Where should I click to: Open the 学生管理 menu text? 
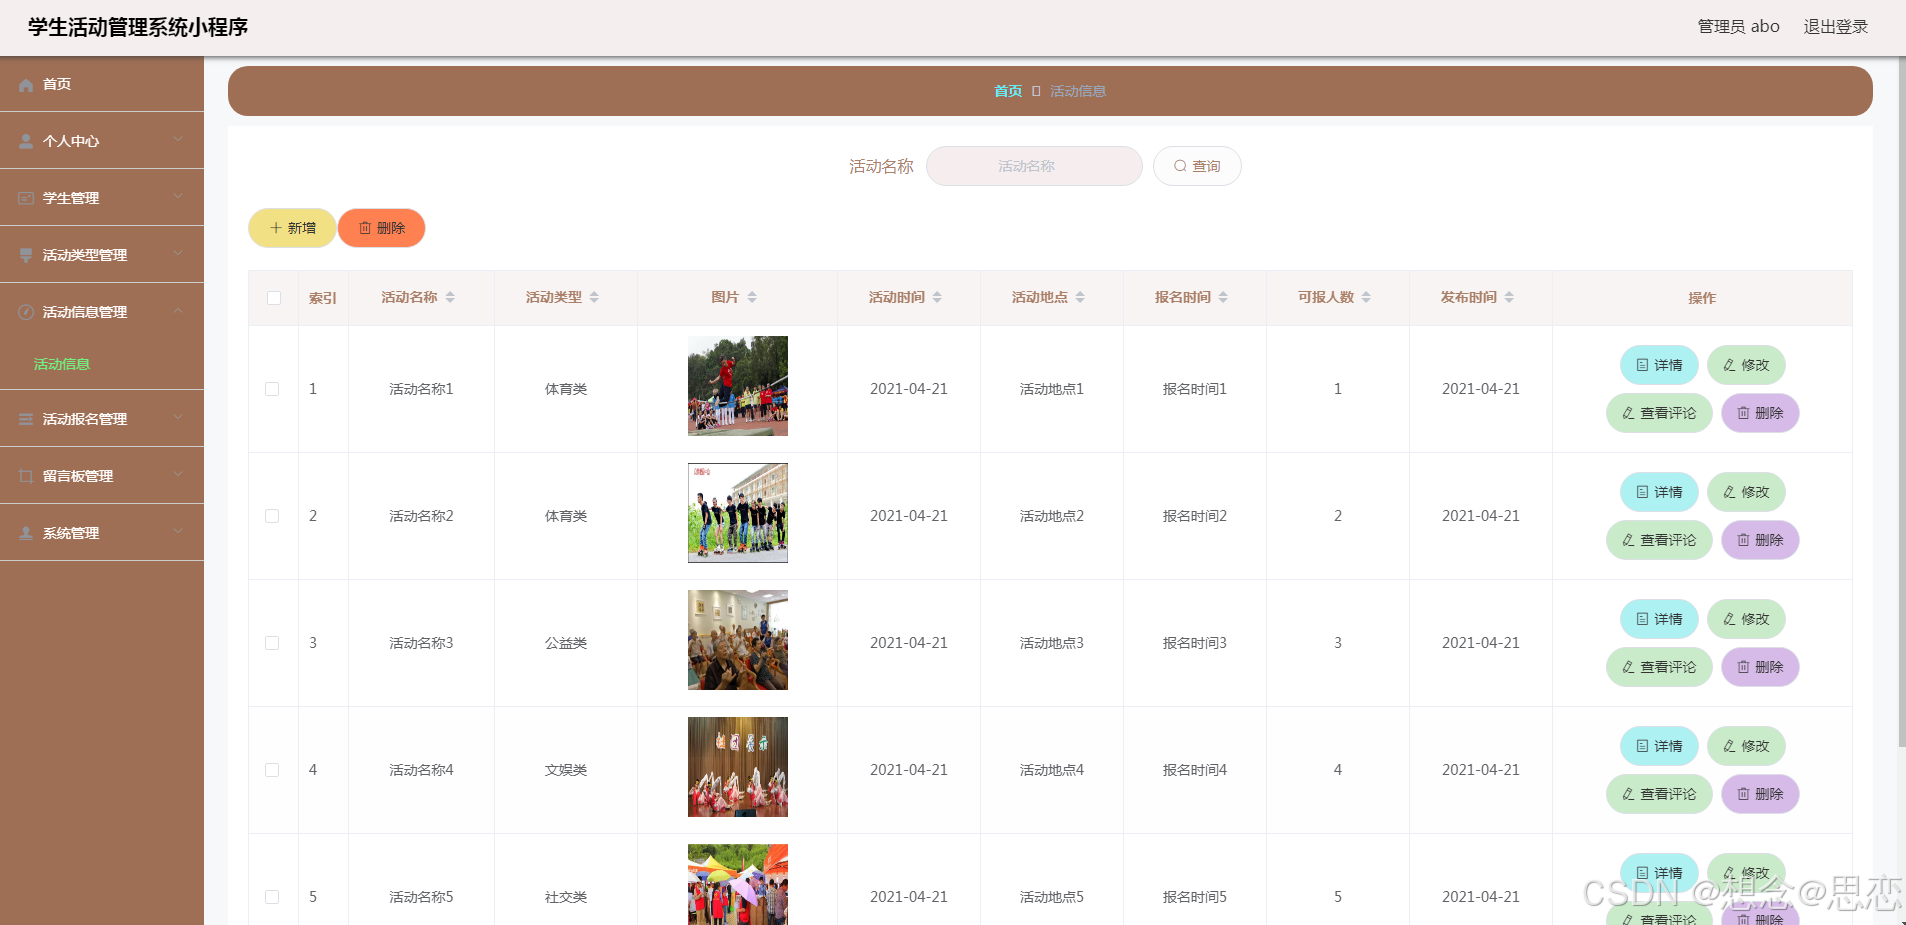tap(71, 198)
